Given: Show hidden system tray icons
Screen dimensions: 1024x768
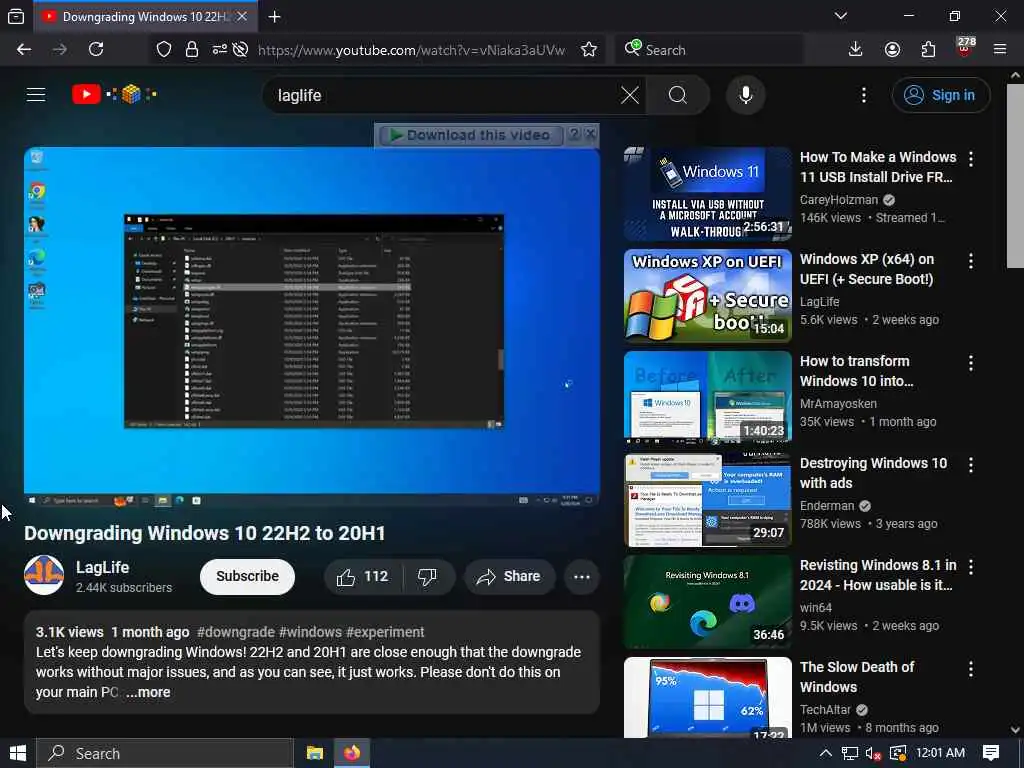Looking at the screenshot, I should coord(825,754).
